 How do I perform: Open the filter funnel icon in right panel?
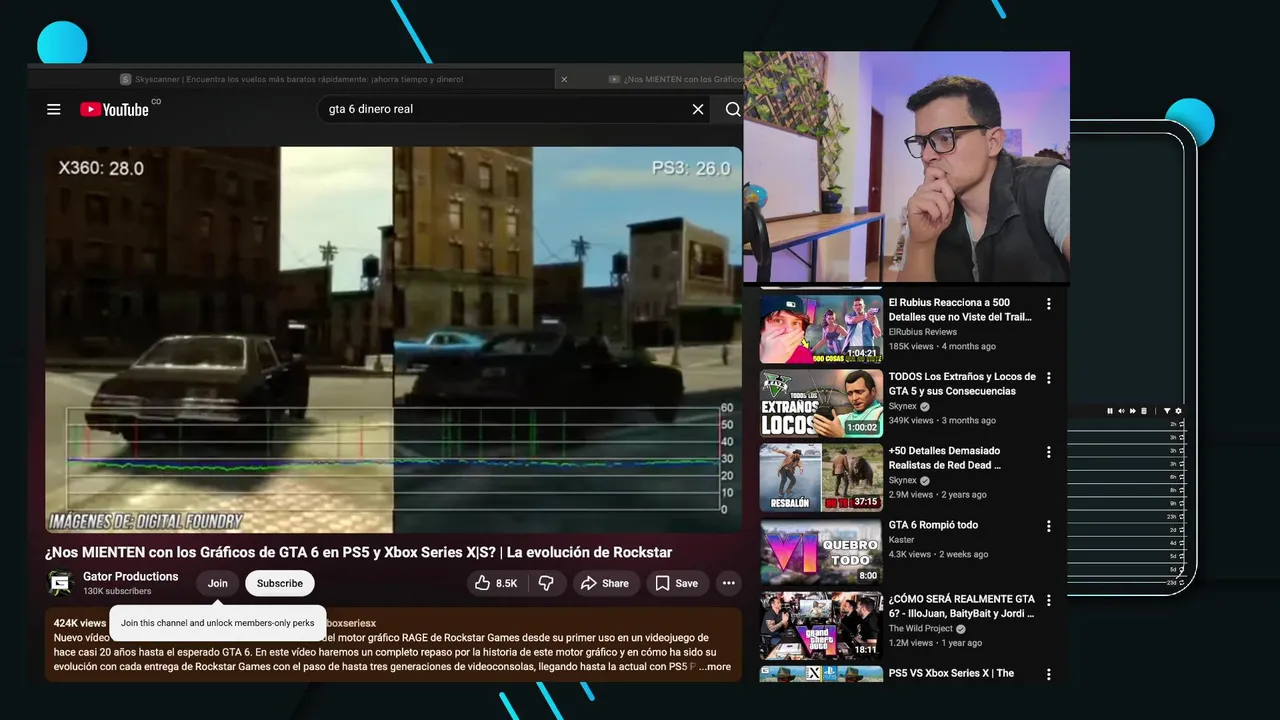tap(1167, 411)
